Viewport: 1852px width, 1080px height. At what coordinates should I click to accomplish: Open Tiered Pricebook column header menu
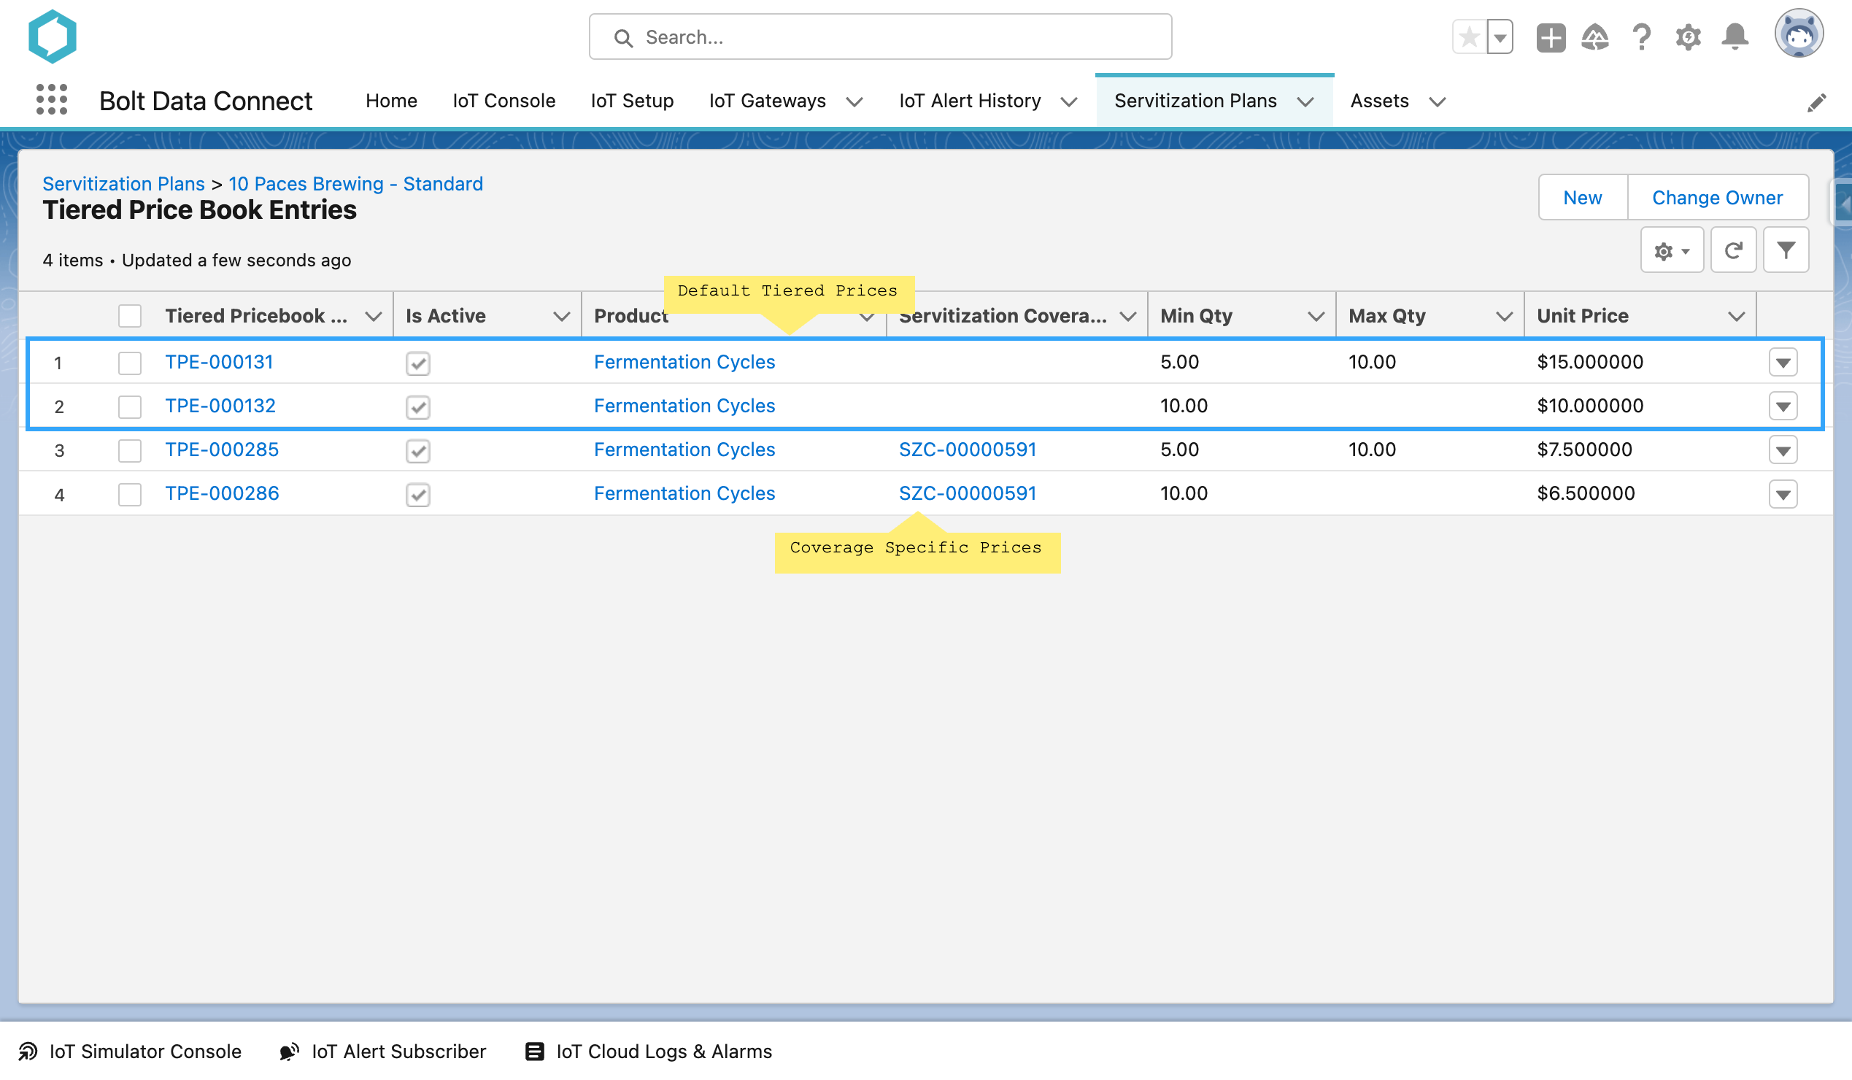(x=373, y=316)
